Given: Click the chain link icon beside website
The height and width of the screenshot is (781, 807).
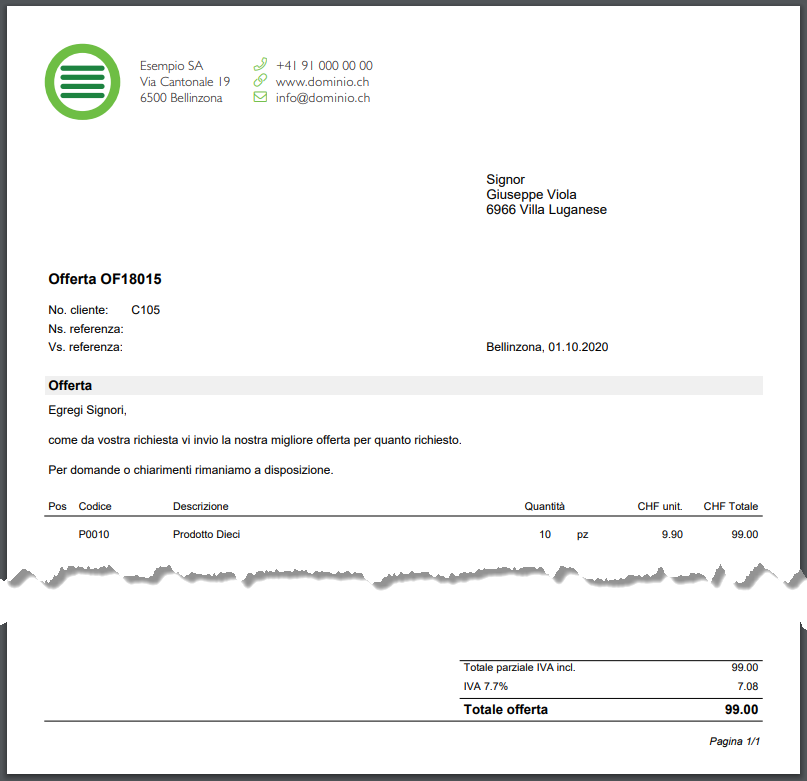Looking at the screenshot, I should coord(260,81).
